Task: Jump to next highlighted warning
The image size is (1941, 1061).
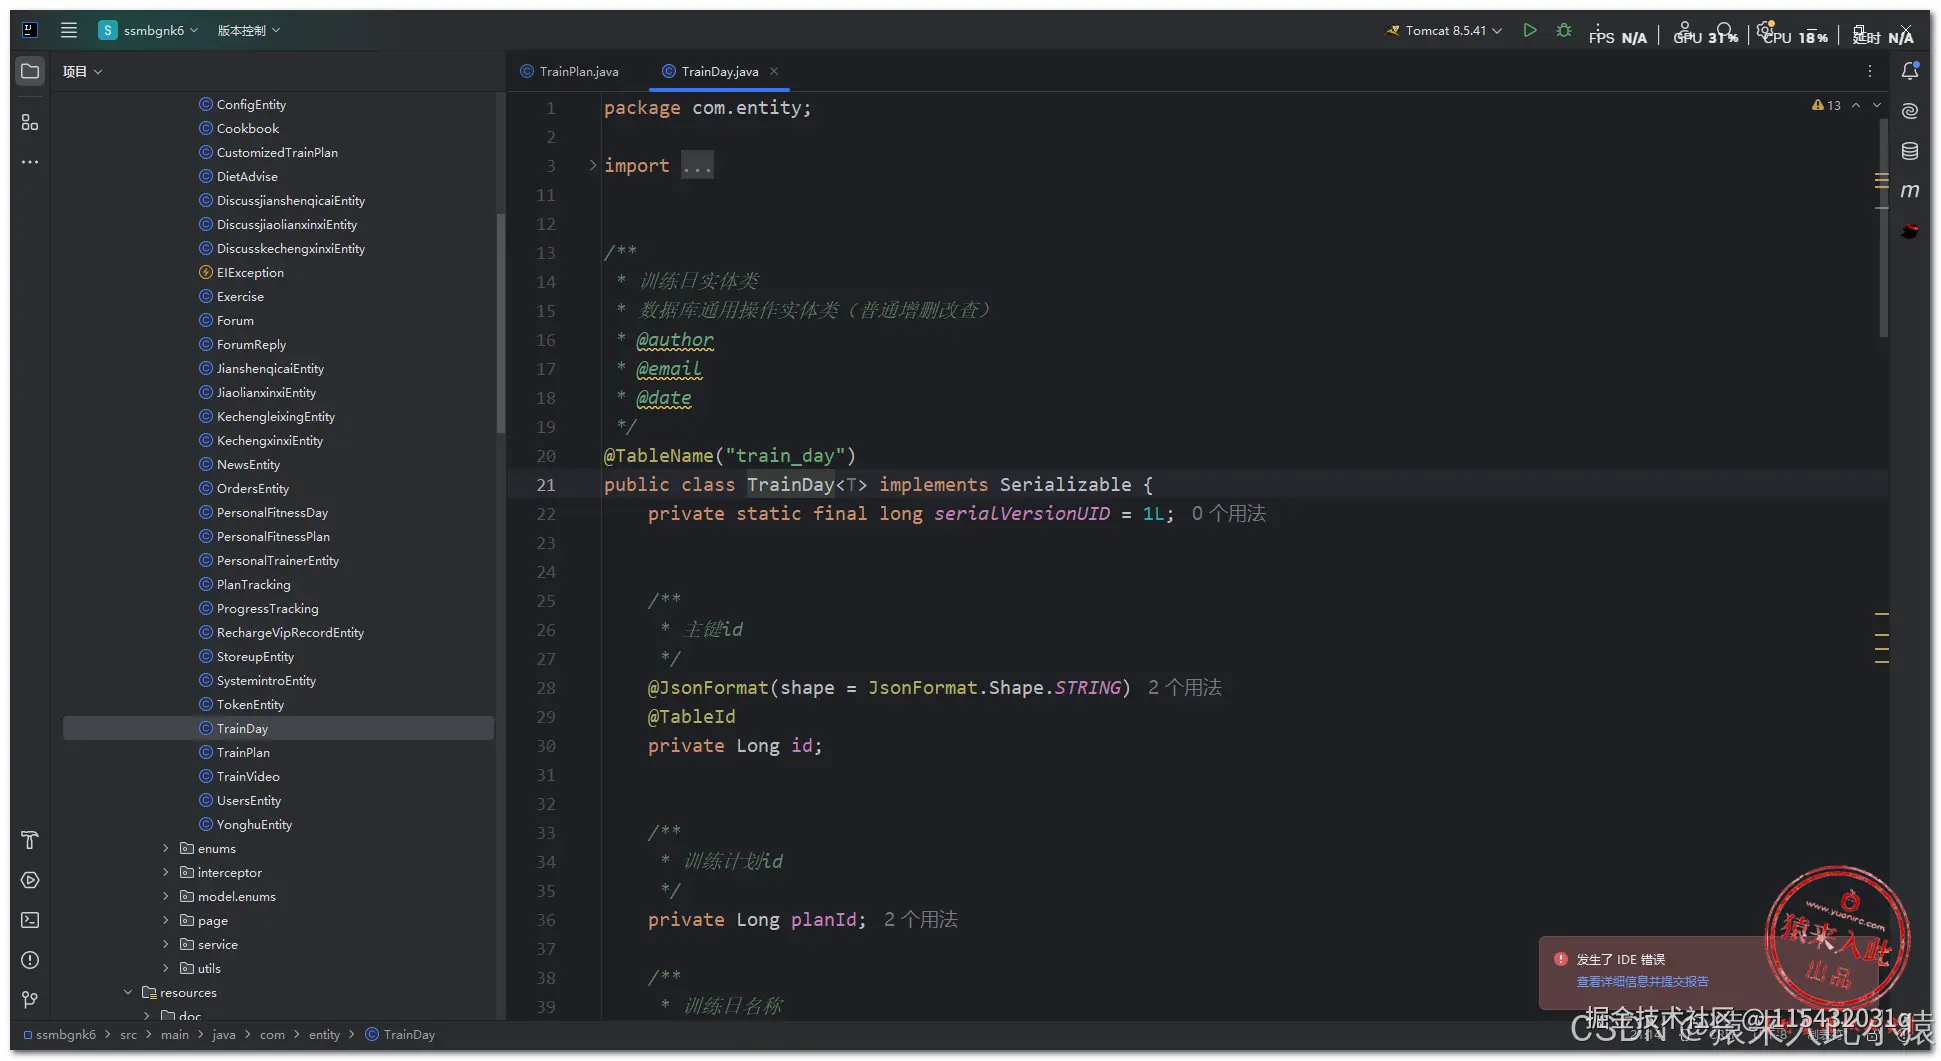Action: (x=1877, y=105)
